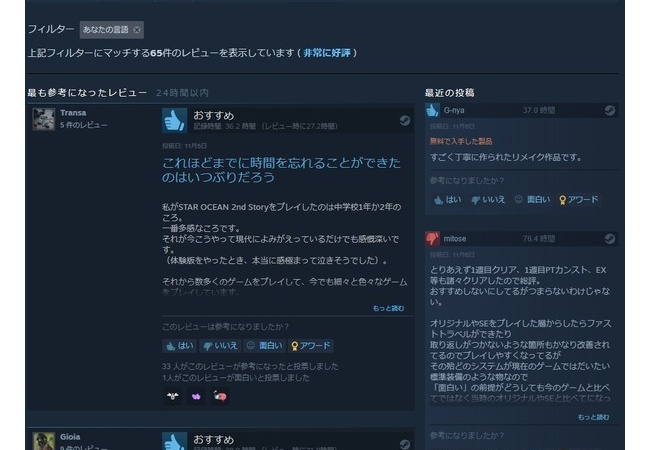Vote はい on G-nya's review
The width and height of the screenshot is (650, 450).
coord(447,200)
